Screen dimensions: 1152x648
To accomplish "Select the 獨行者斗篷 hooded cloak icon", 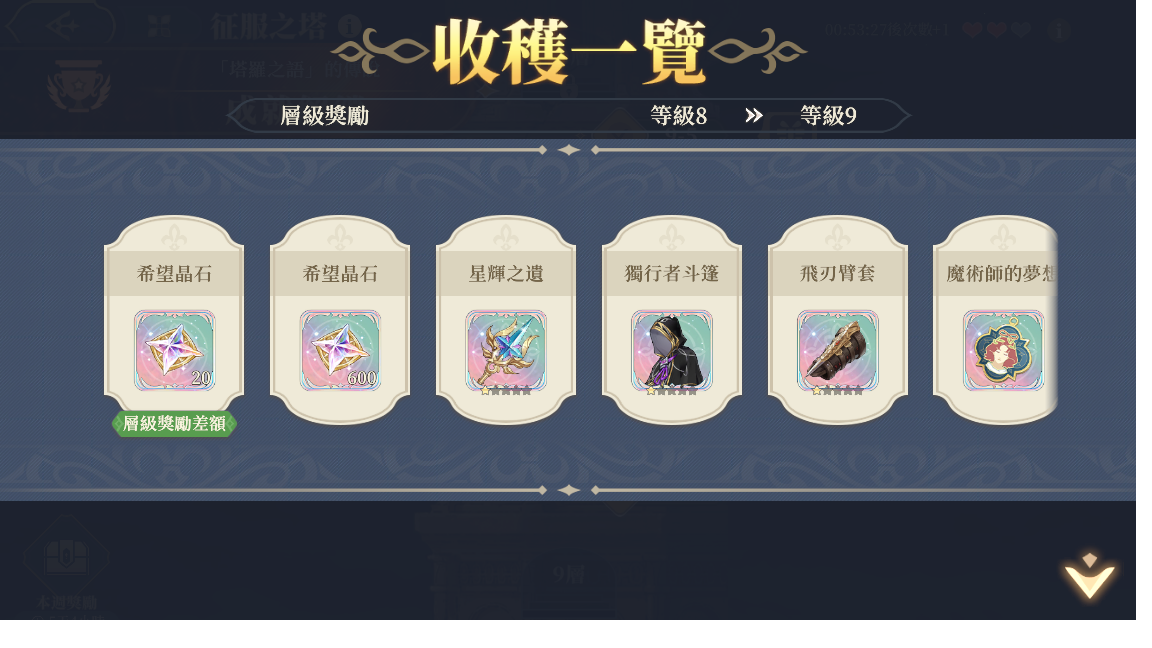I will [672, 350].
